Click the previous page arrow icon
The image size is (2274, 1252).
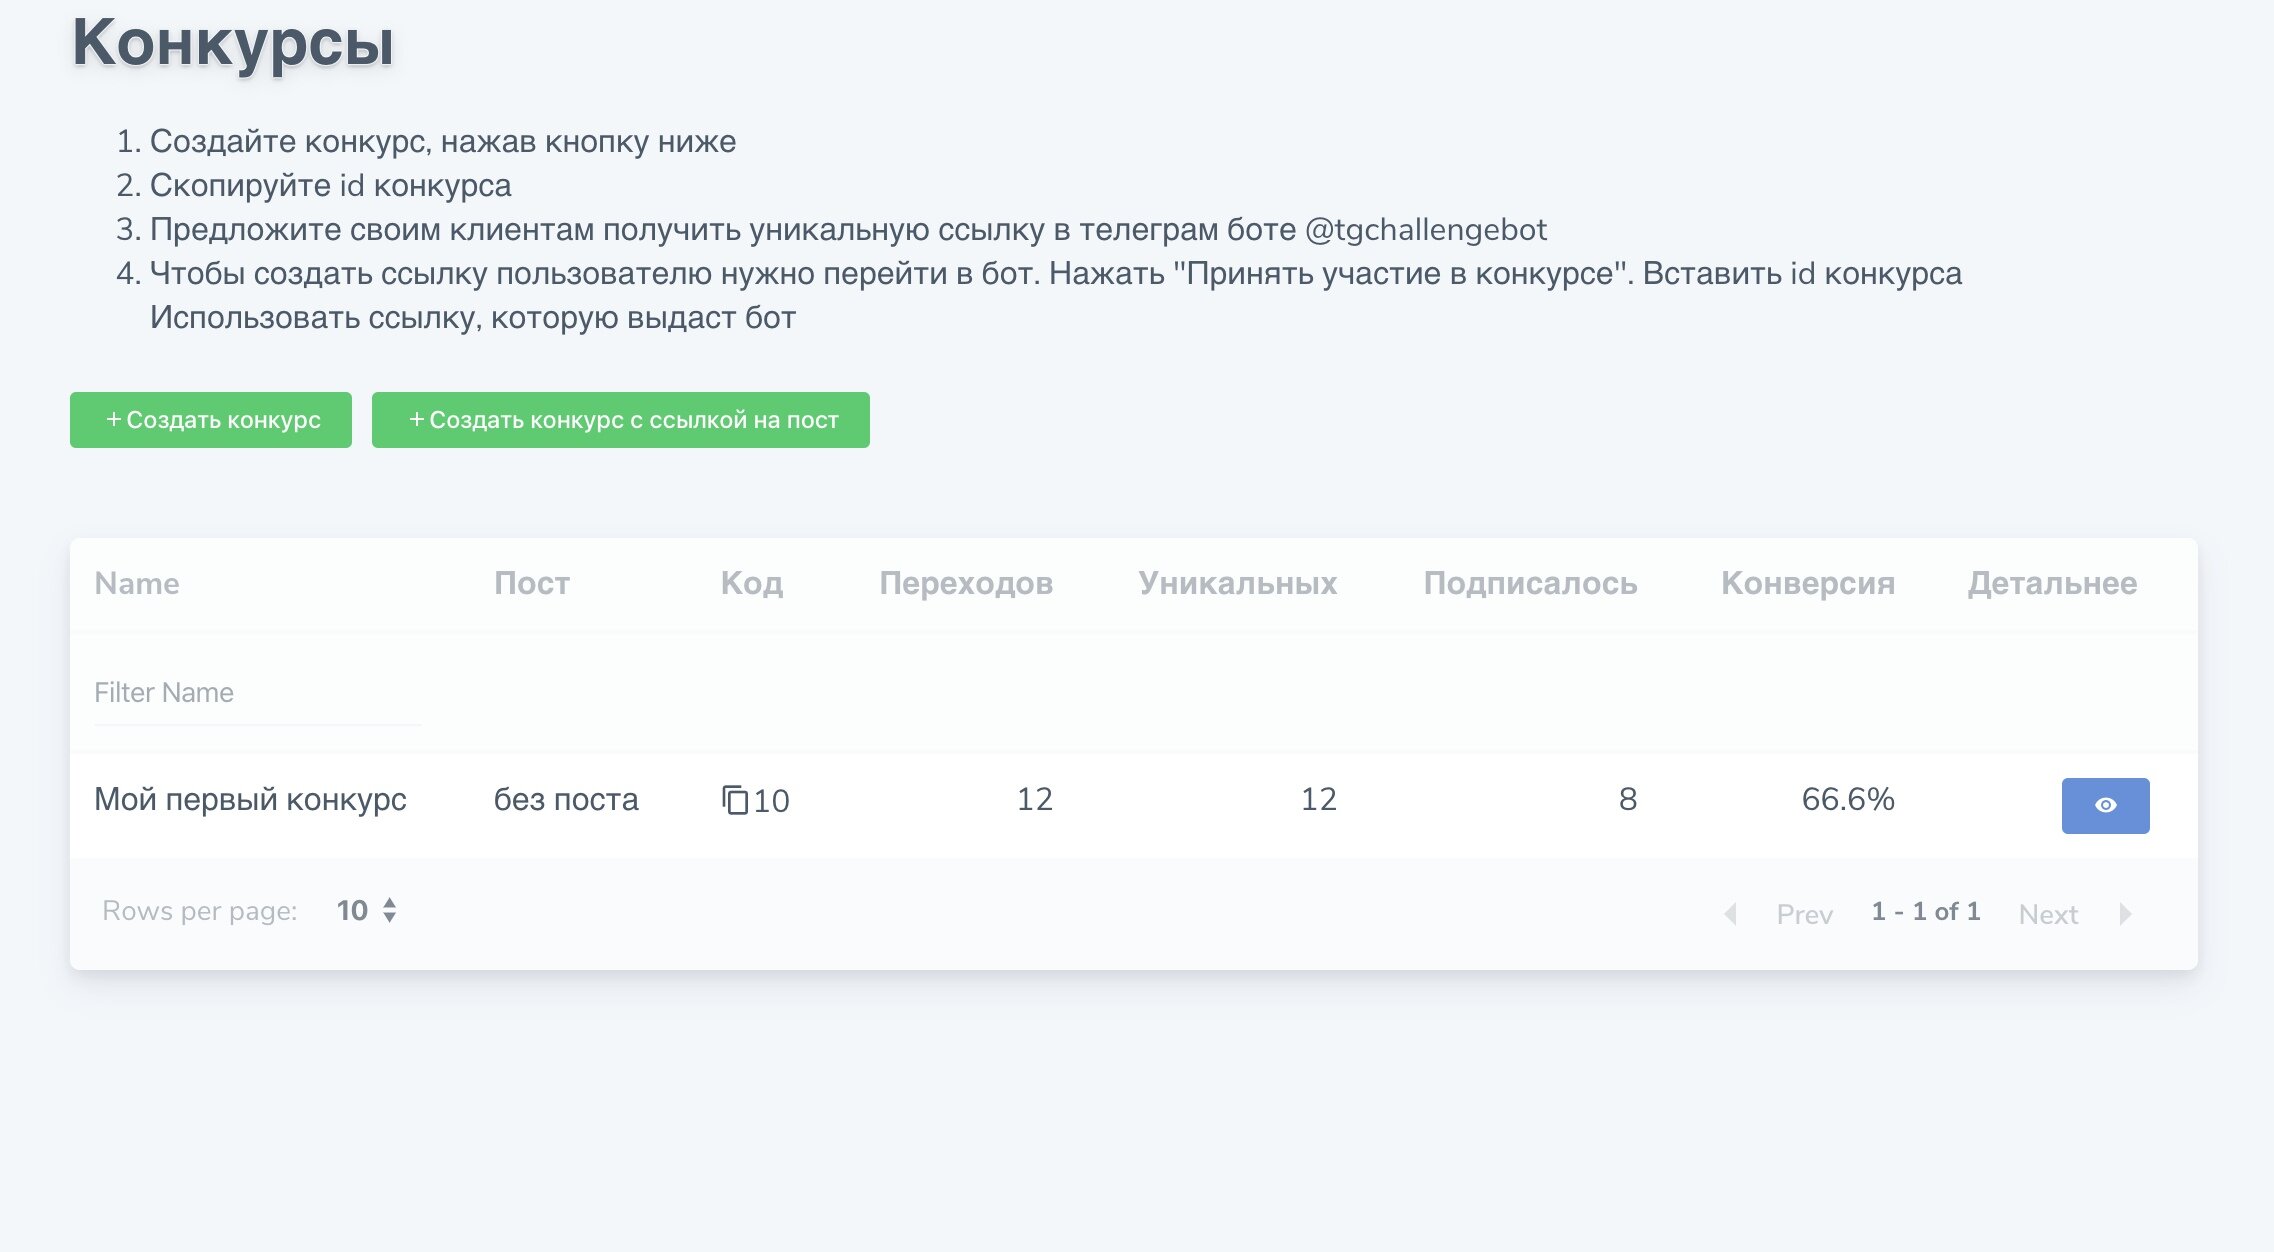coord(1730,914)
